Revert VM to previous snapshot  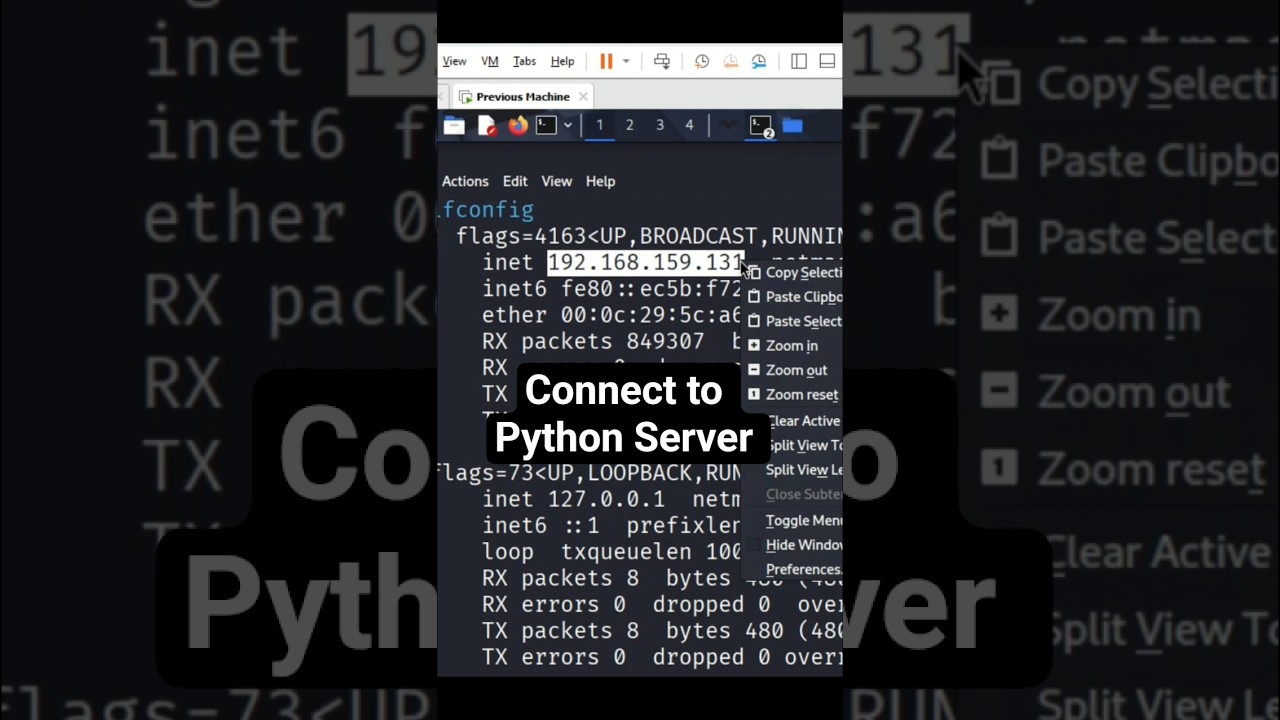[730, 61]
